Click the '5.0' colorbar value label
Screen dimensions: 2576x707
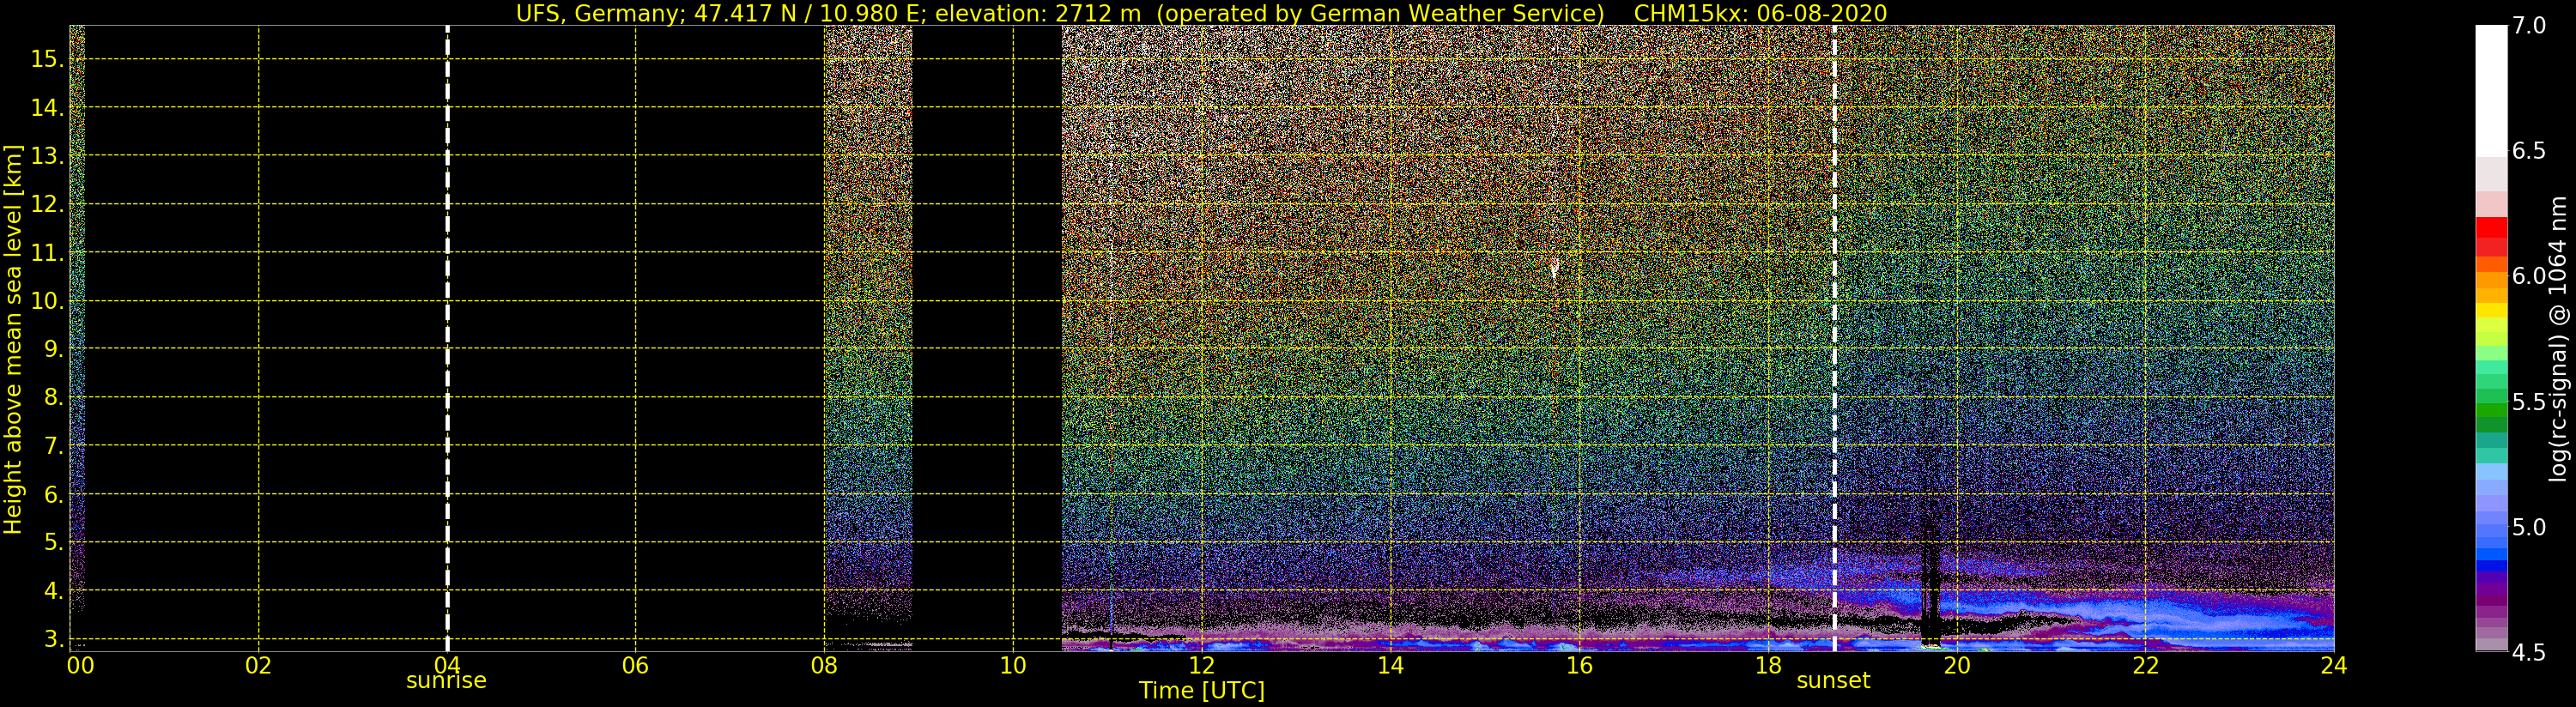click(2529, 527)
